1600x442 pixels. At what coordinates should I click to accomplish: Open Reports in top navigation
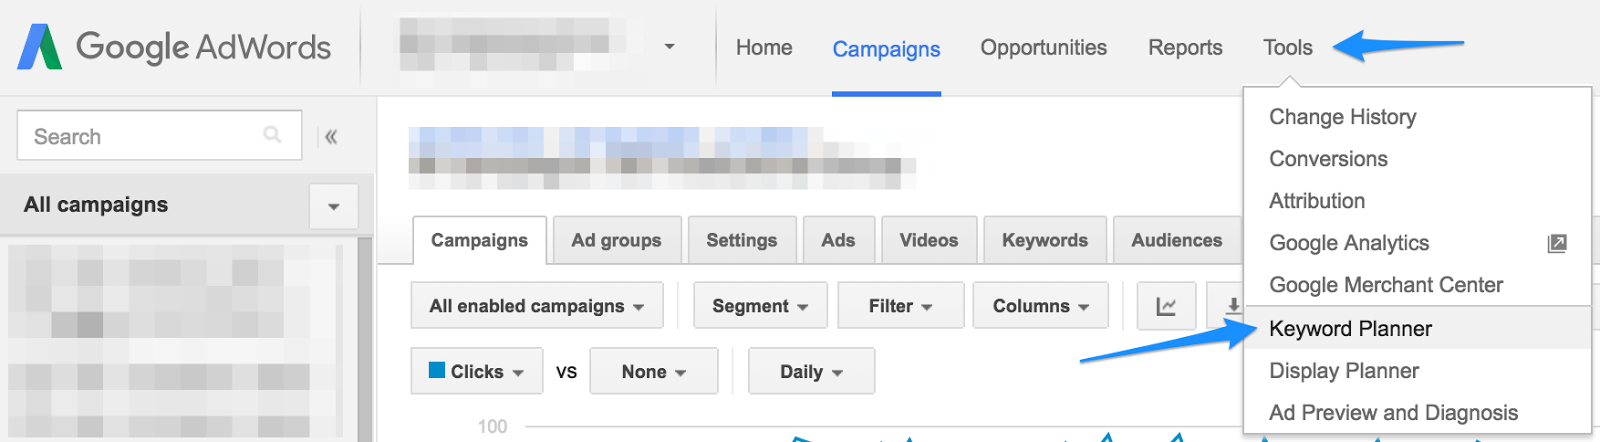coord(1185,47)
